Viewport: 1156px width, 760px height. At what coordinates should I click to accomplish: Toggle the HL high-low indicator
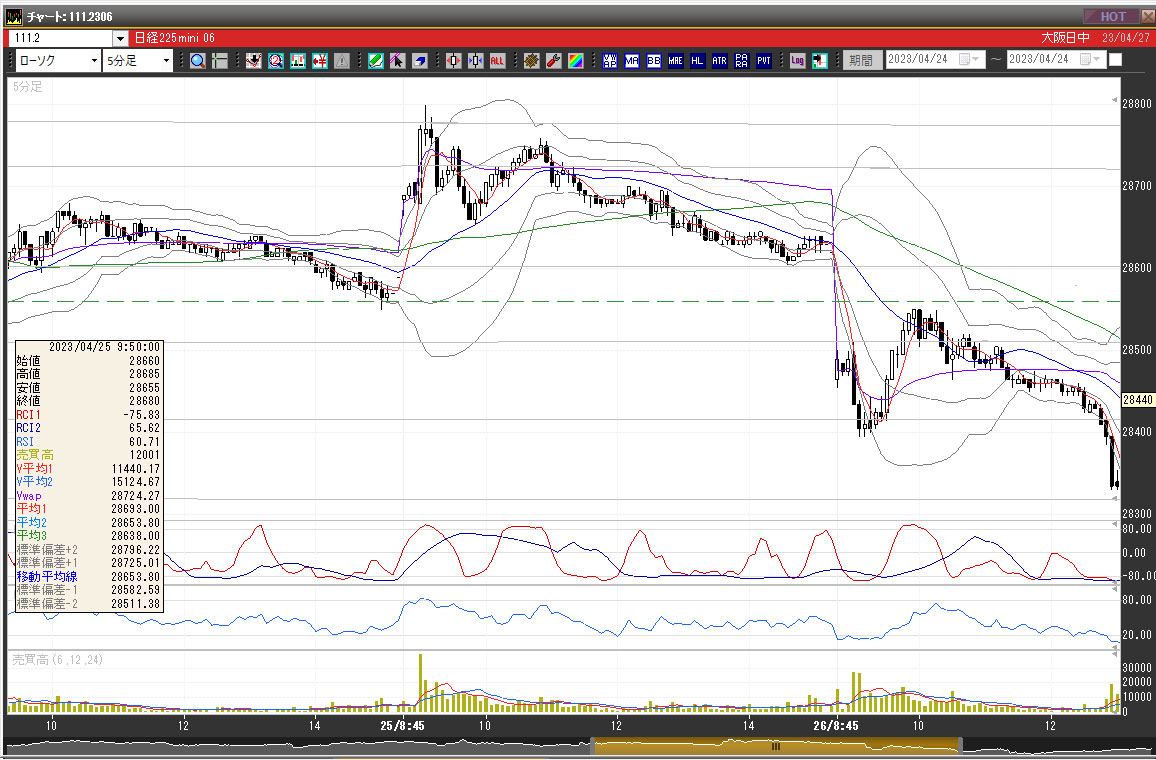[x=697, y=61]
